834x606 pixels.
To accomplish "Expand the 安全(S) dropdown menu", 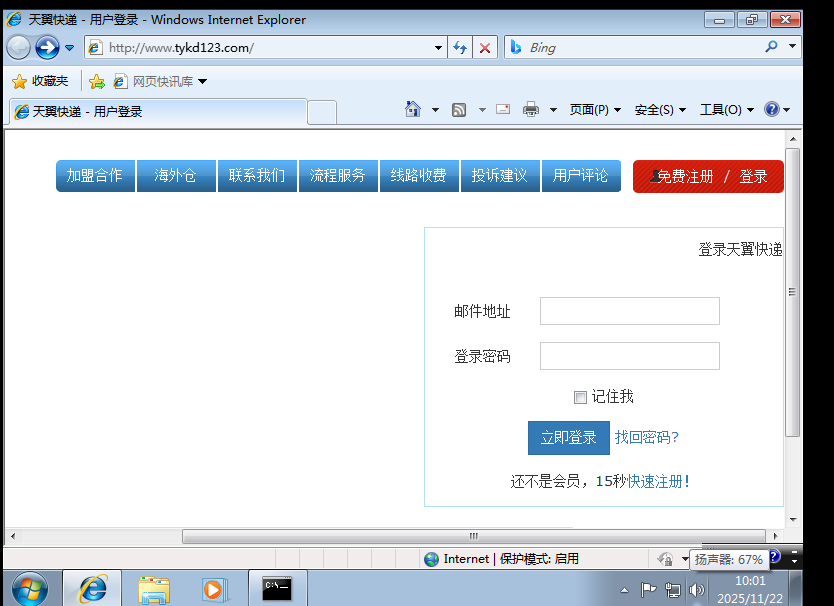I will click(659, 110).
